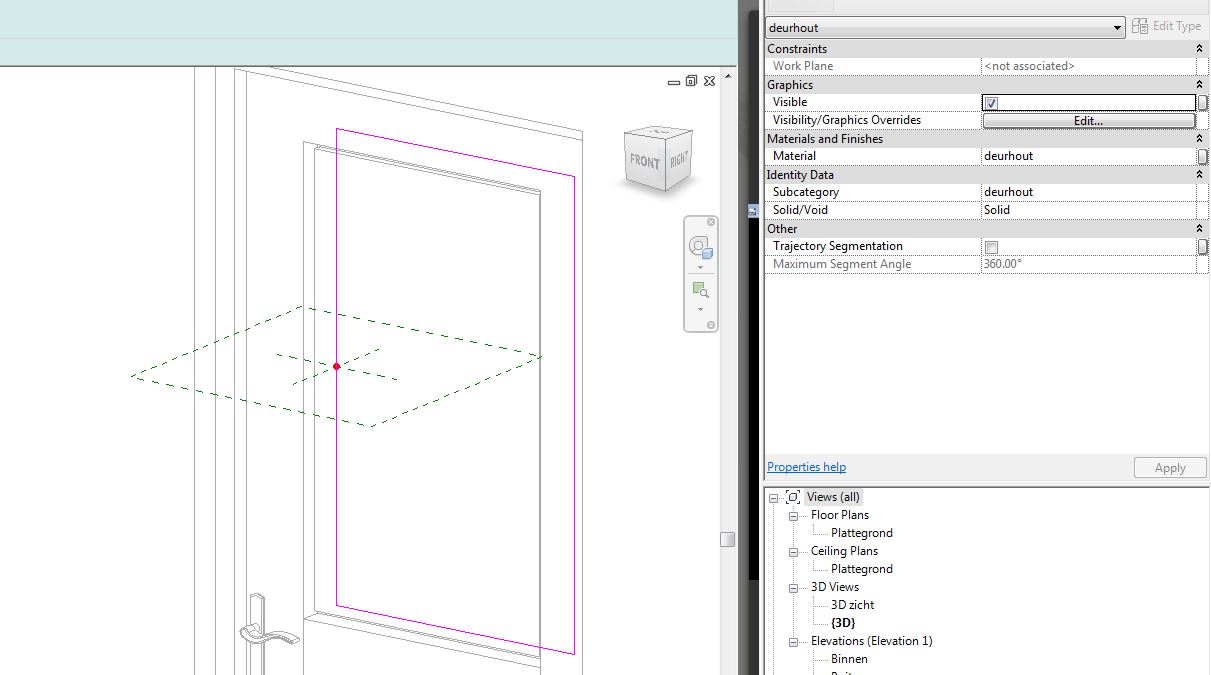
Task: Click the Edit Type icon
Action: [1139, 26]
